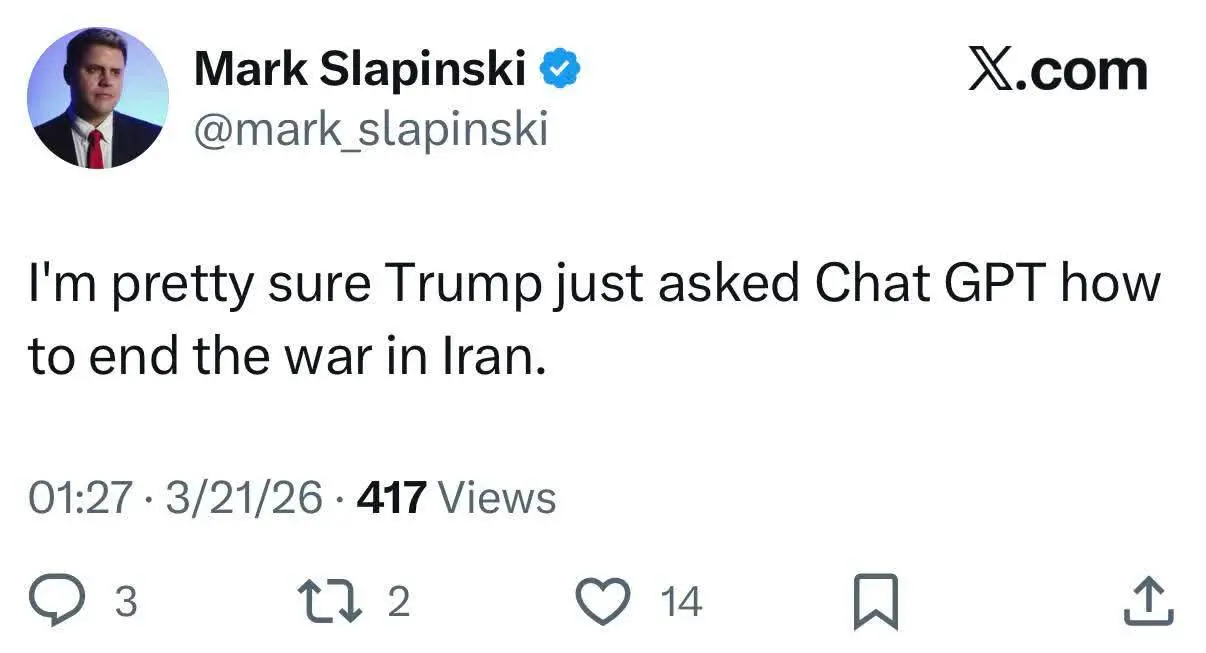This screenshot has height=653, width=1206.
Task: Open Mark Slapinski's profile picture
Action: click(x=97, y=97)
